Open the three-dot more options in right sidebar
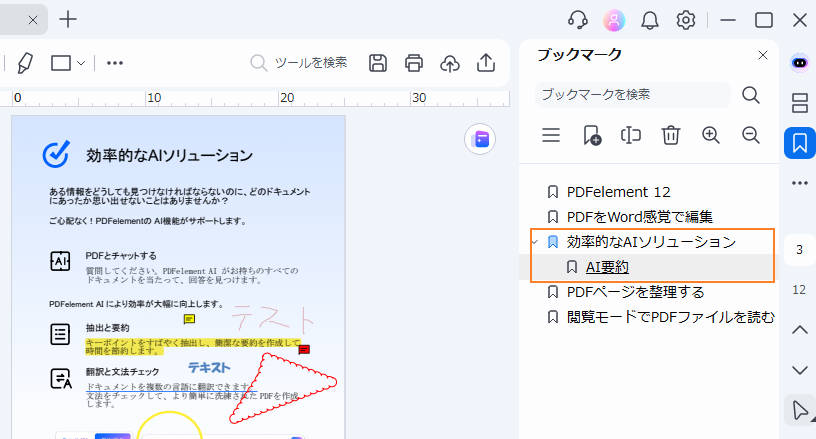 coord(800,183)
